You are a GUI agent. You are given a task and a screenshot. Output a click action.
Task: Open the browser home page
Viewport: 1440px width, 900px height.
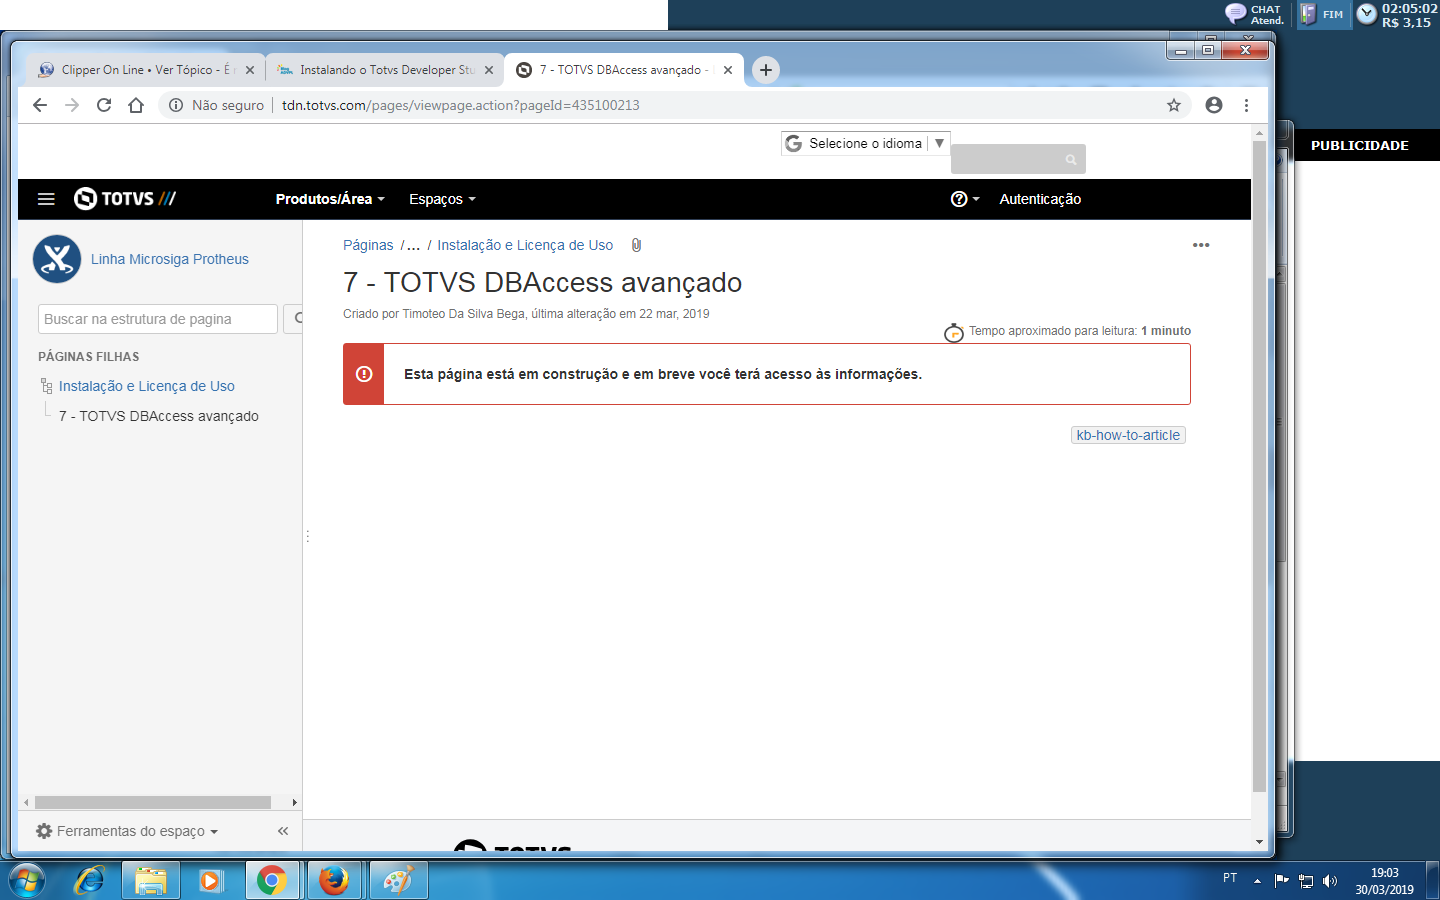pyautogui.click(x=136, y=105)
